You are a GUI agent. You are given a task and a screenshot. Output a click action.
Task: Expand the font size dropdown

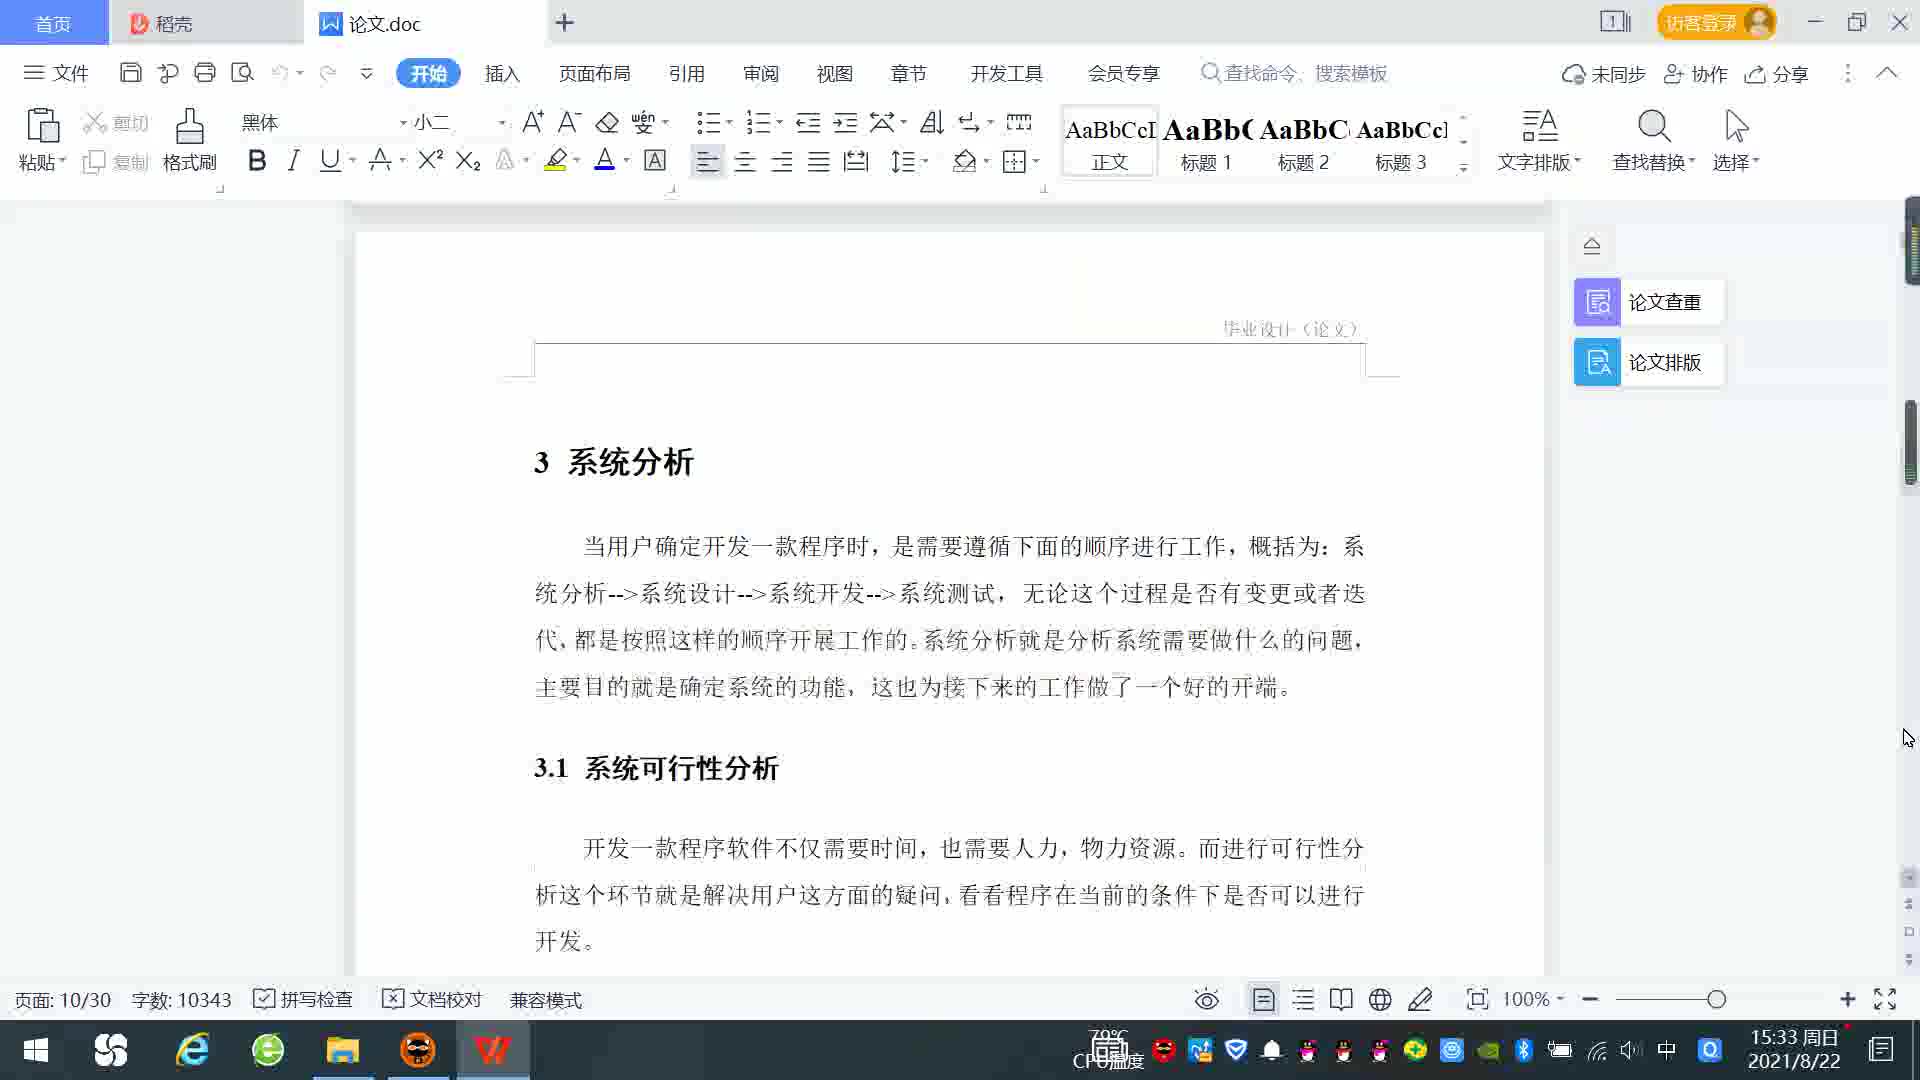[502, 123]
